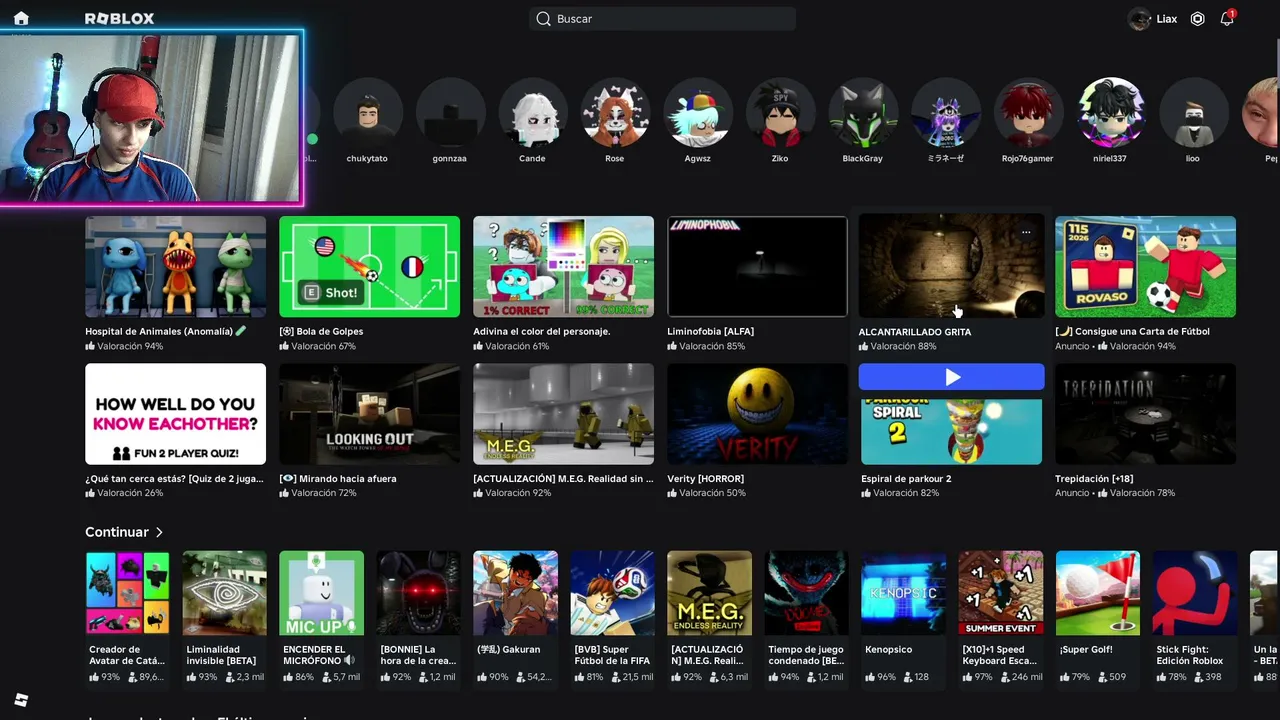Click the 'Valoración 26%' rating text
Viewport: 1280px width, 720px height.
coord(124,494)
